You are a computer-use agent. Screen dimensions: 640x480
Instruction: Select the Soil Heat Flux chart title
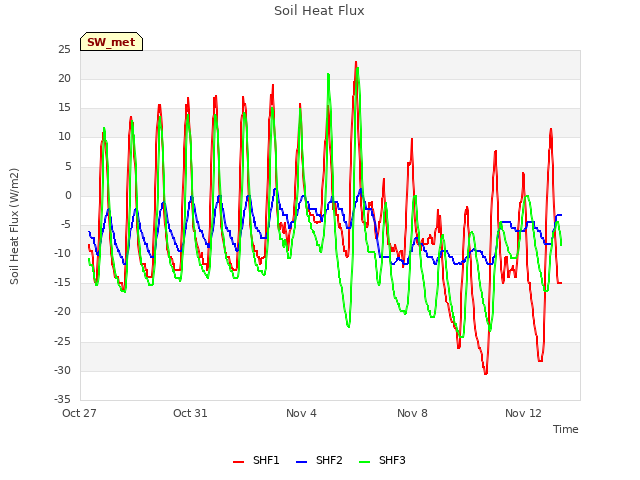(x=319, y=11)
